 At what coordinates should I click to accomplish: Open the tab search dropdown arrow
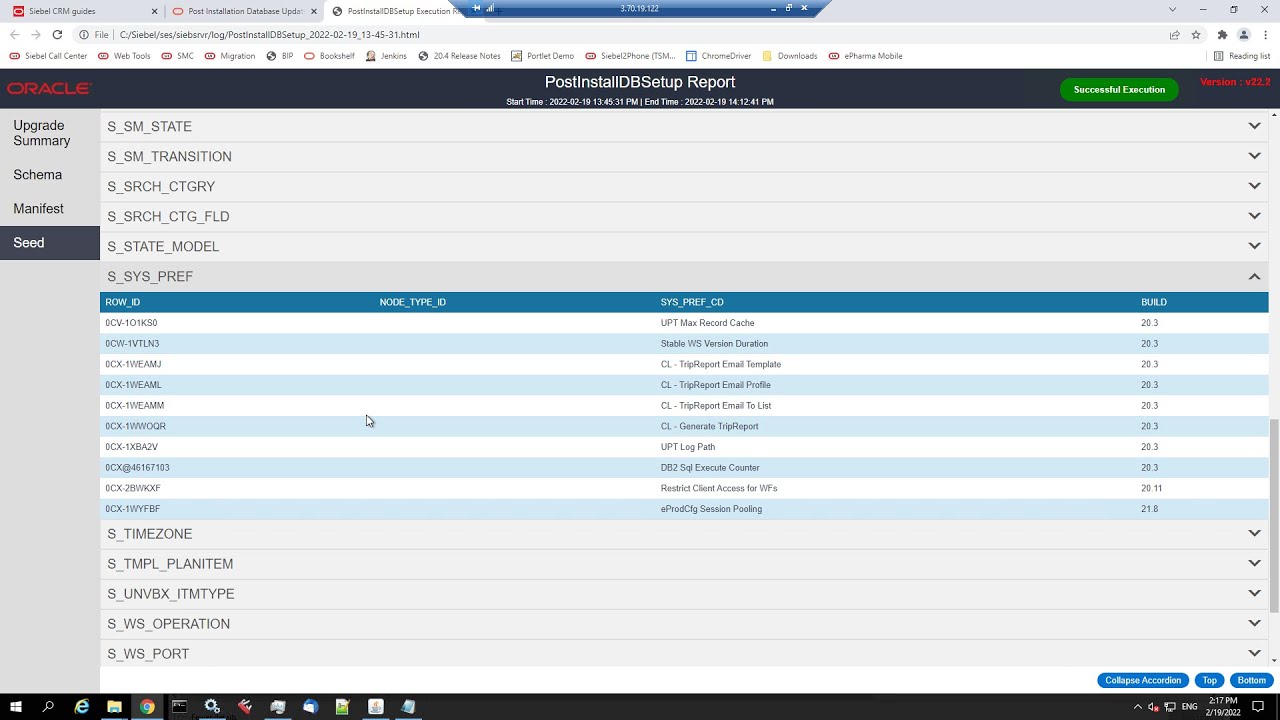pos(1172,9)
